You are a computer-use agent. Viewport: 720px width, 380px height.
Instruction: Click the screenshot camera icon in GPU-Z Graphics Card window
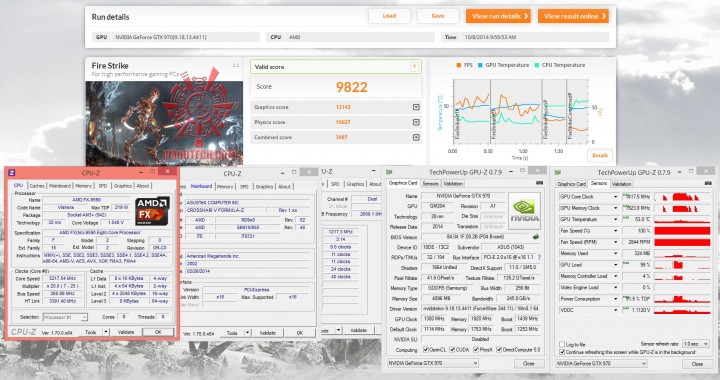(539, 183)
